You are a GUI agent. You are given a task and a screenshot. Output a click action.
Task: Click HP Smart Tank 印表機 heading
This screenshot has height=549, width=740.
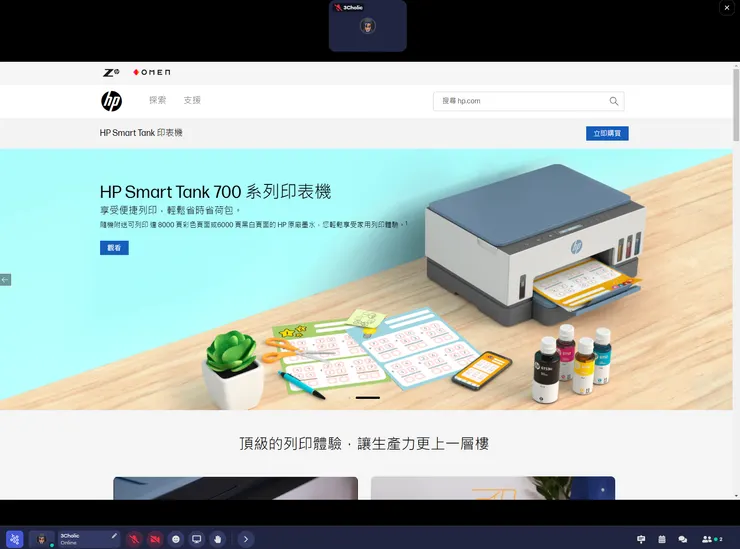pos(141,133)
